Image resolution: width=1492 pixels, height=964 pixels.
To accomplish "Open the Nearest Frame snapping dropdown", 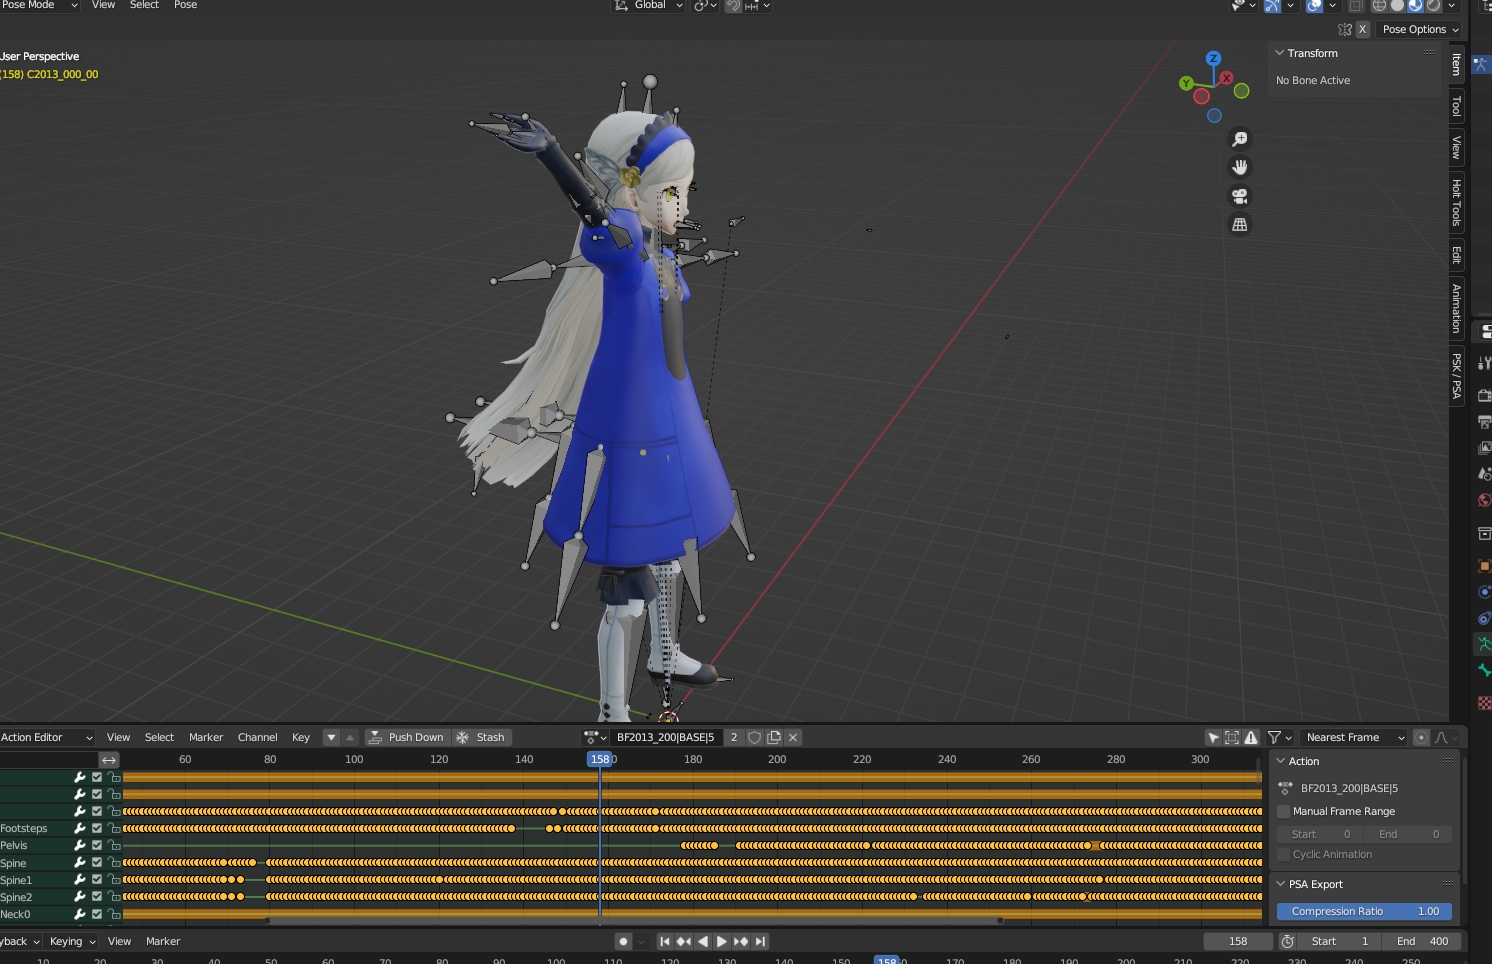I will click(x=1354, y=737).
